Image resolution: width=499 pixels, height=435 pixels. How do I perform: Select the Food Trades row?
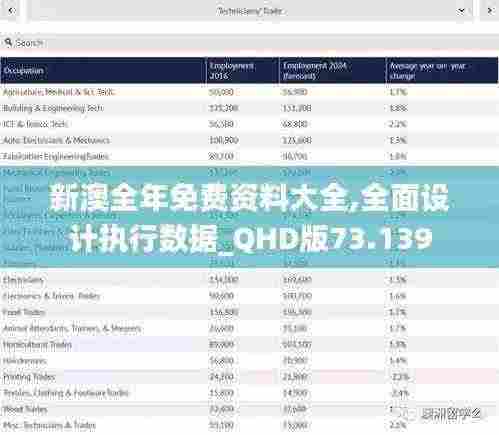point(249,312)
